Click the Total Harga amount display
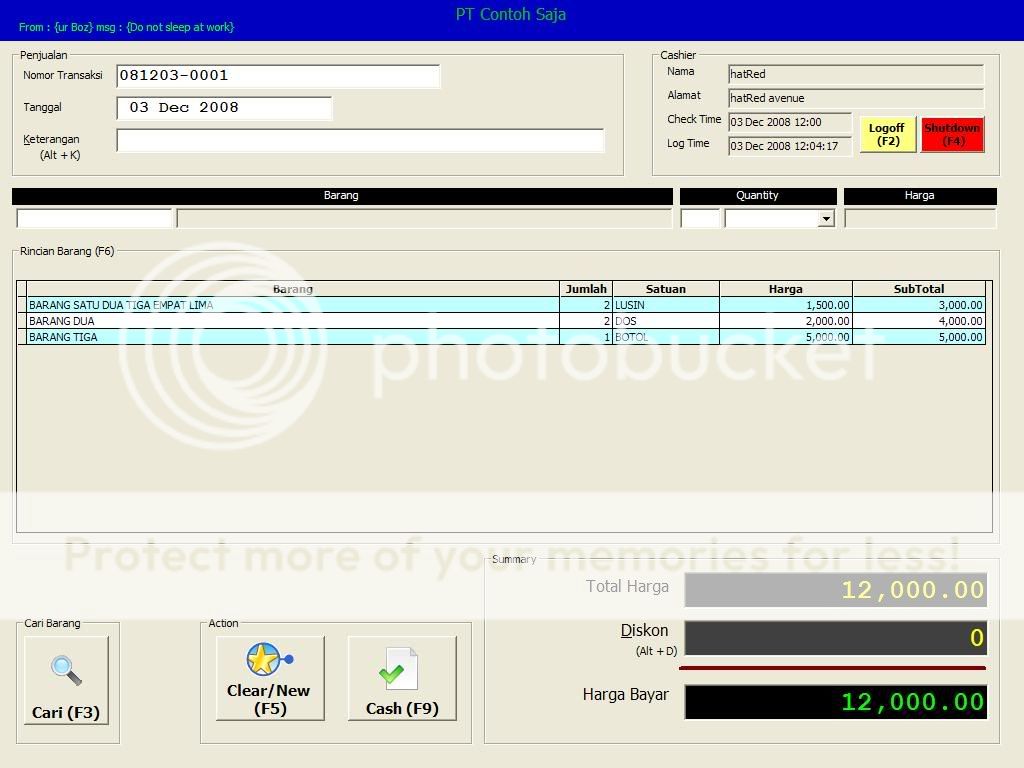 (835, 590)
